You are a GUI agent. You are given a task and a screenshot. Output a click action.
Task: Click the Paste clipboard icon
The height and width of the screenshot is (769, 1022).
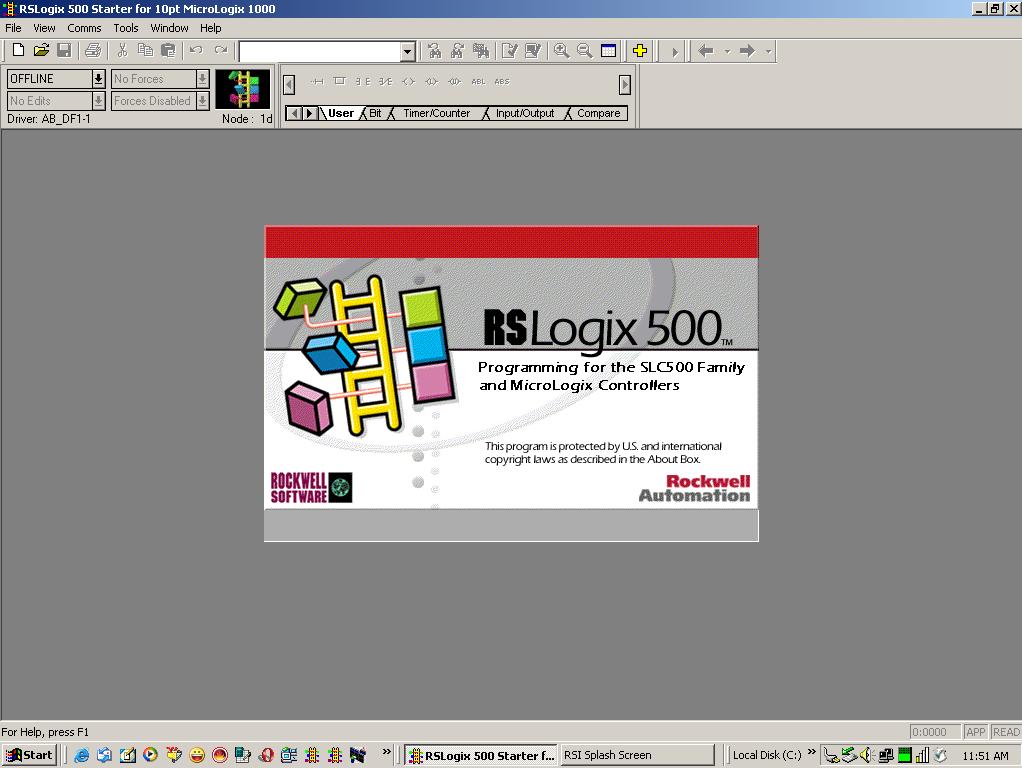168,51
